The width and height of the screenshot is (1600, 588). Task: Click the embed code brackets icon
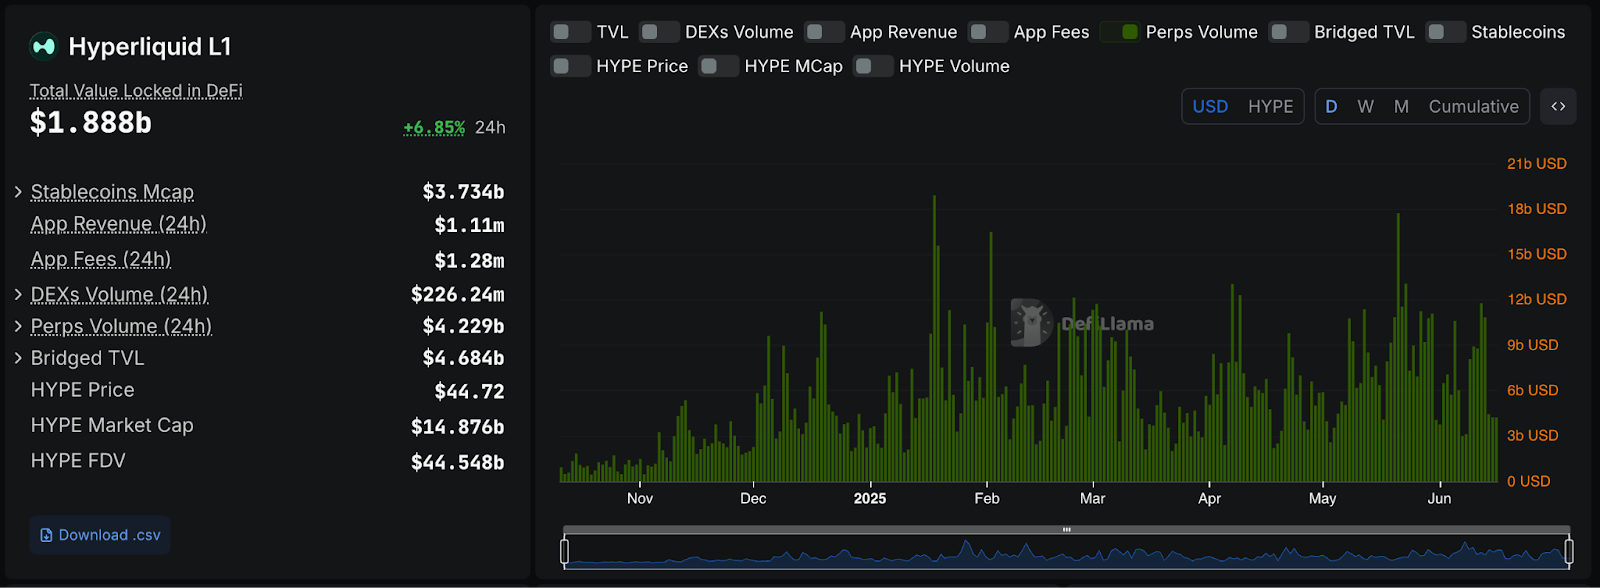1558,106
